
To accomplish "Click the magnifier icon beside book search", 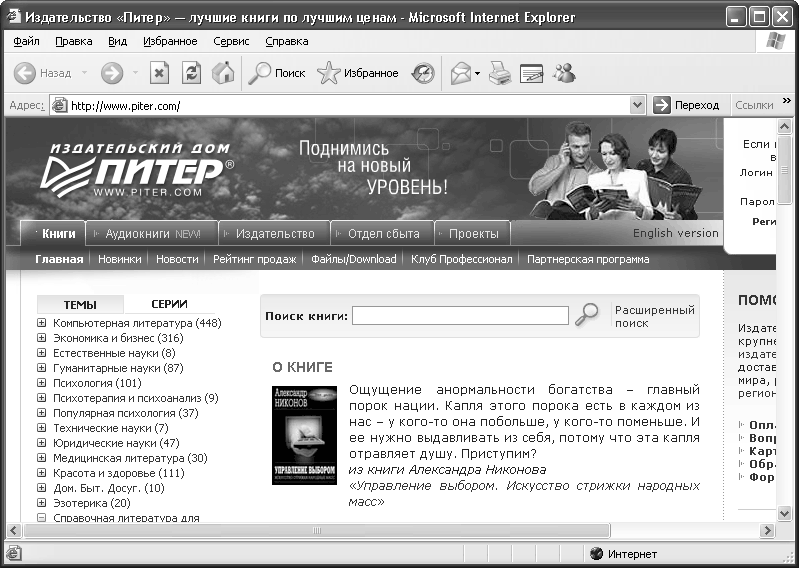I will (x=590, y=315).
